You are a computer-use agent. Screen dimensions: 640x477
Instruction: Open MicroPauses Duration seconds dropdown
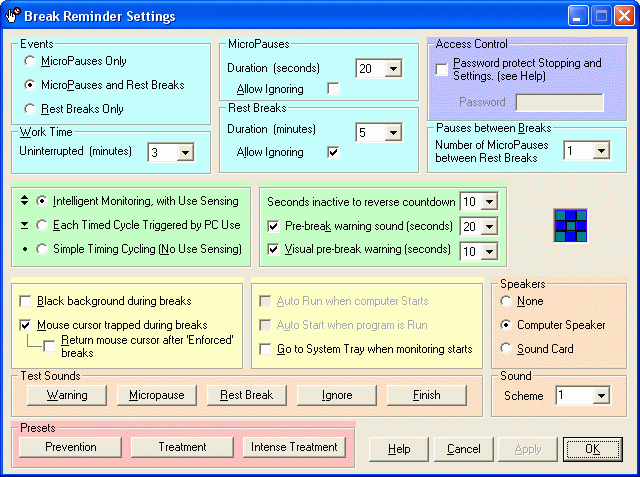(393, 69)
